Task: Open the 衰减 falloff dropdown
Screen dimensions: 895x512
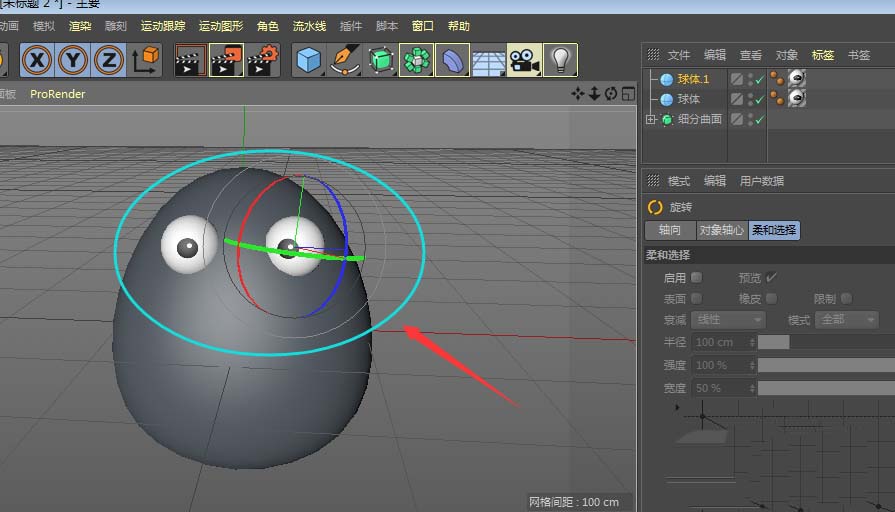Action: (729, 320)
